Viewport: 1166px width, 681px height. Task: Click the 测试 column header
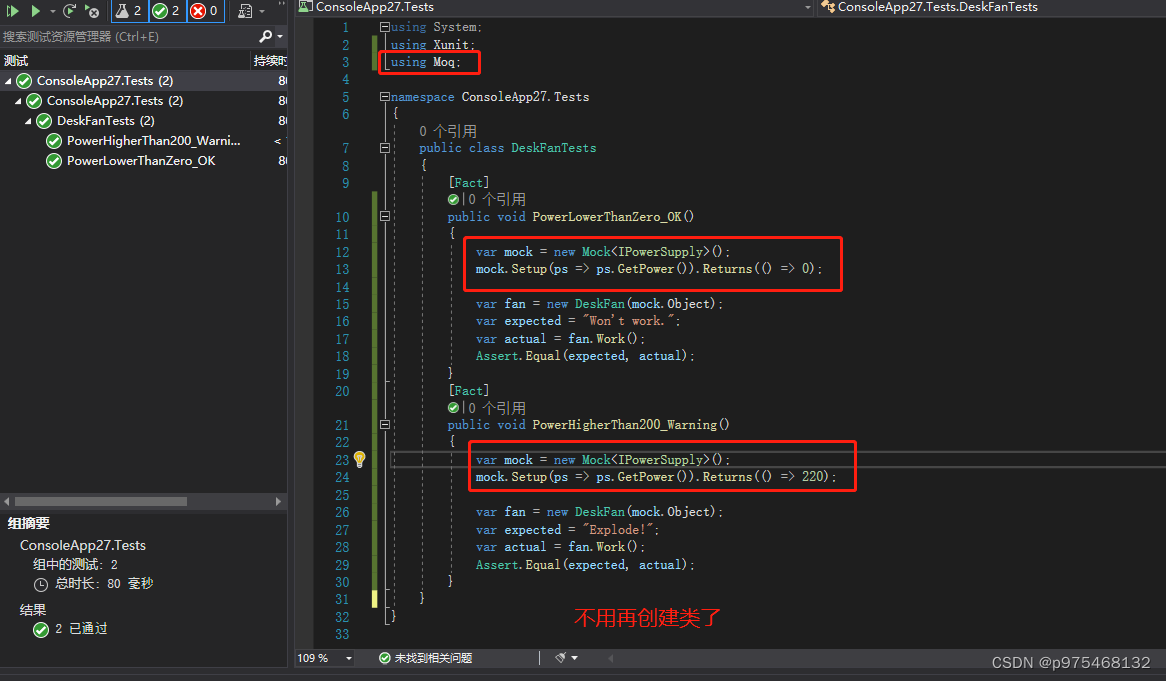click(x=125, y=60)
